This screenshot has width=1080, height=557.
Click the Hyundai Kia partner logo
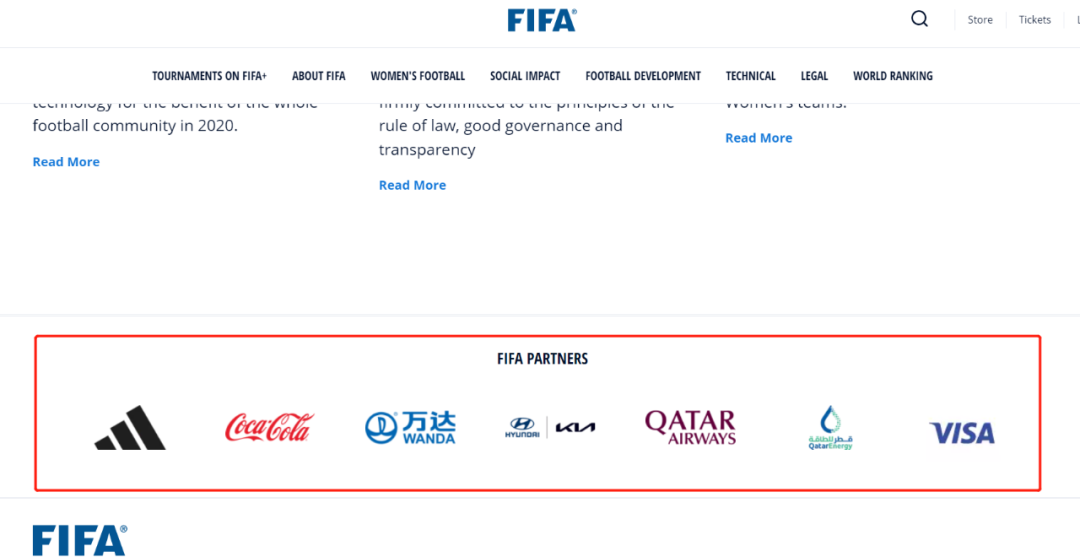pyautogui.click(x=550, y=428)
